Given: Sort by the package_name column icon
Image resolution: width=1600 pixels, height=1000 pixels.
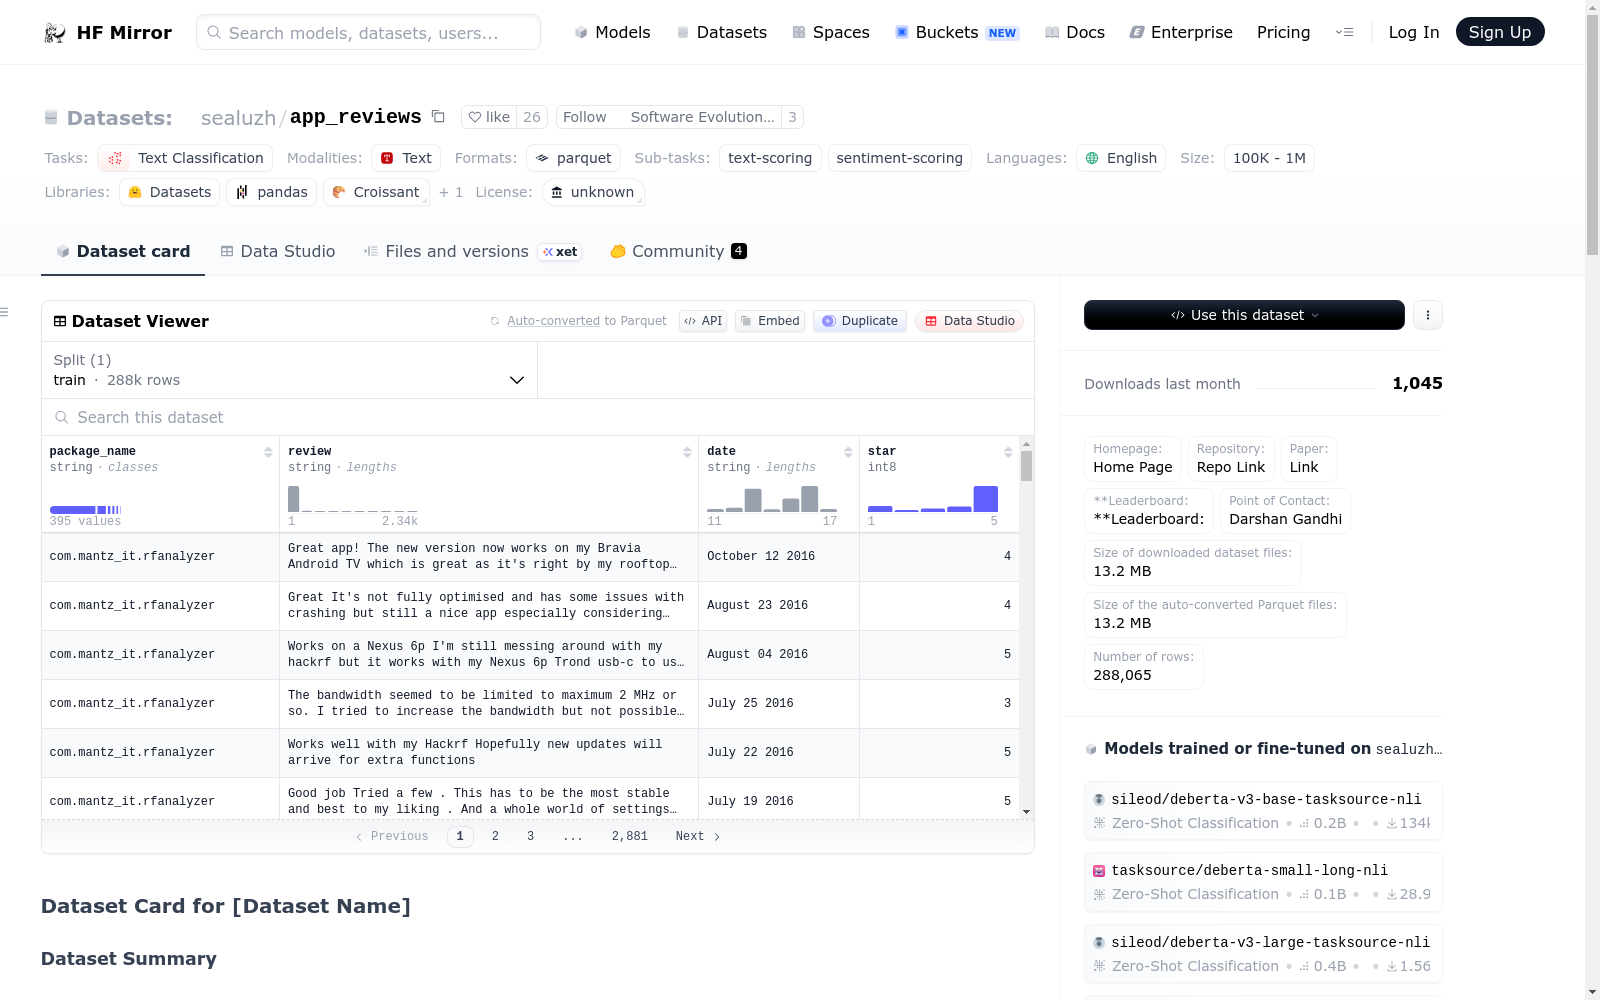Looking at the screenshot, I should click(268, 452).
